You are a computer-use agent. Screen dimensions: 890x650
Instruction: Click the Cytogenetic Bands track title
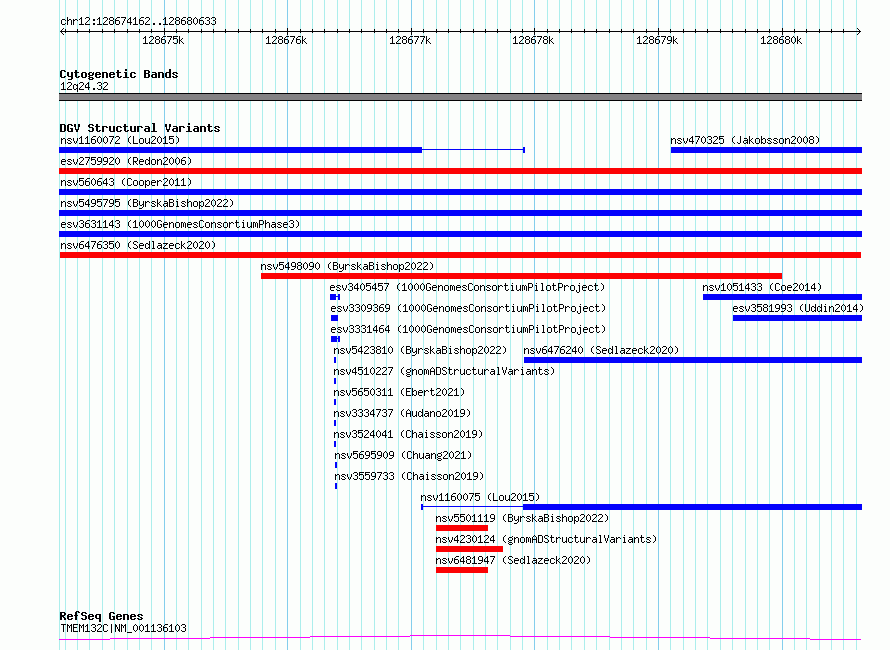click(119, 74)
